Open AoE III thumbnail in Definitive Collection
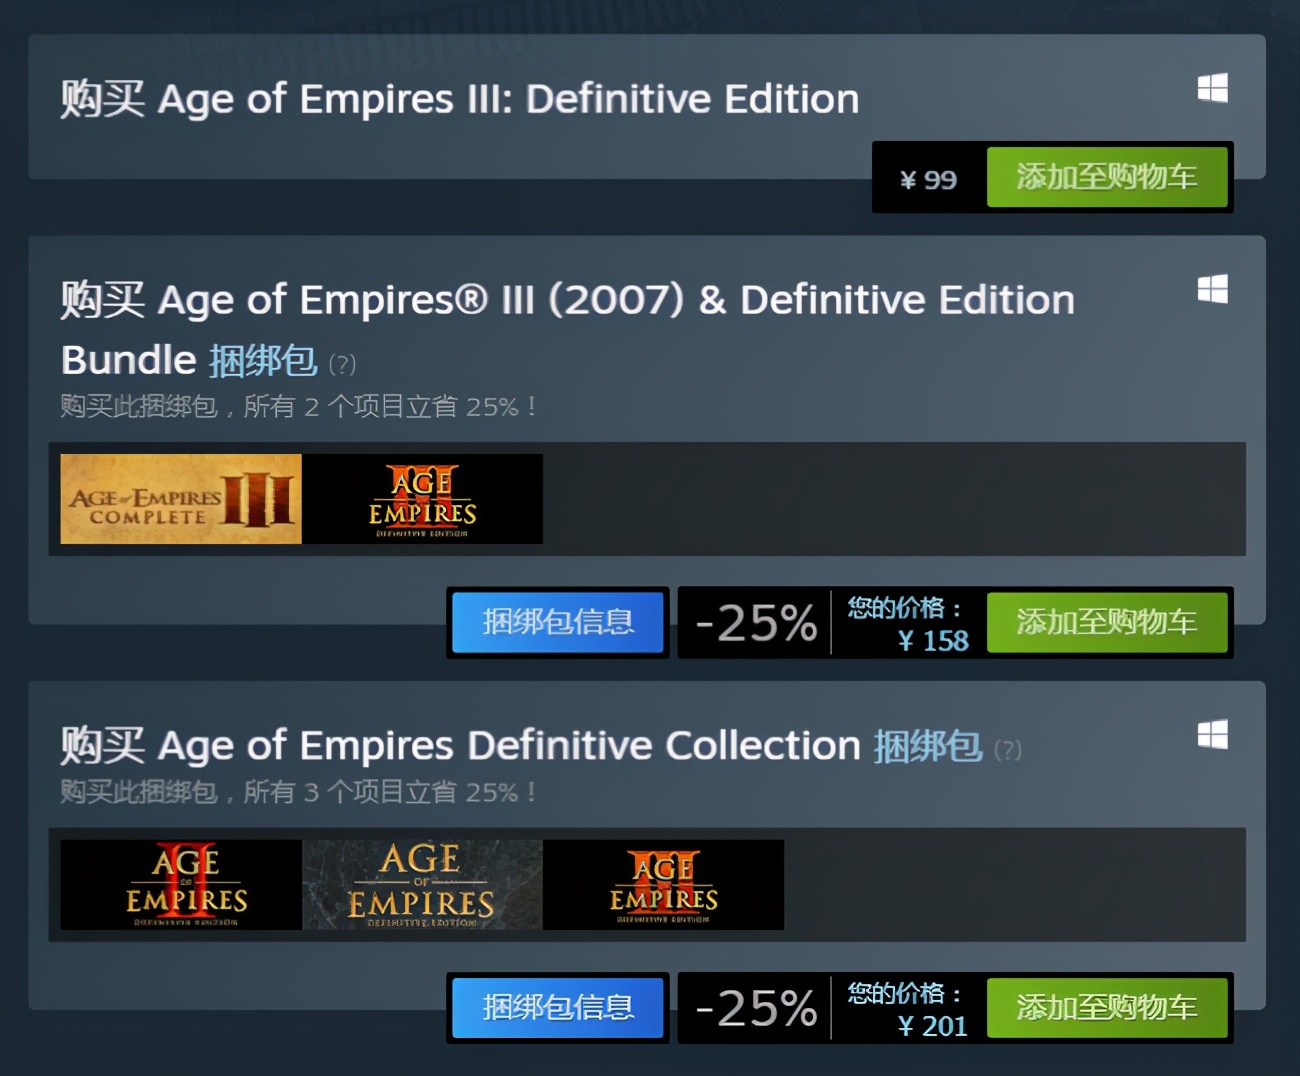 point(664,885)
